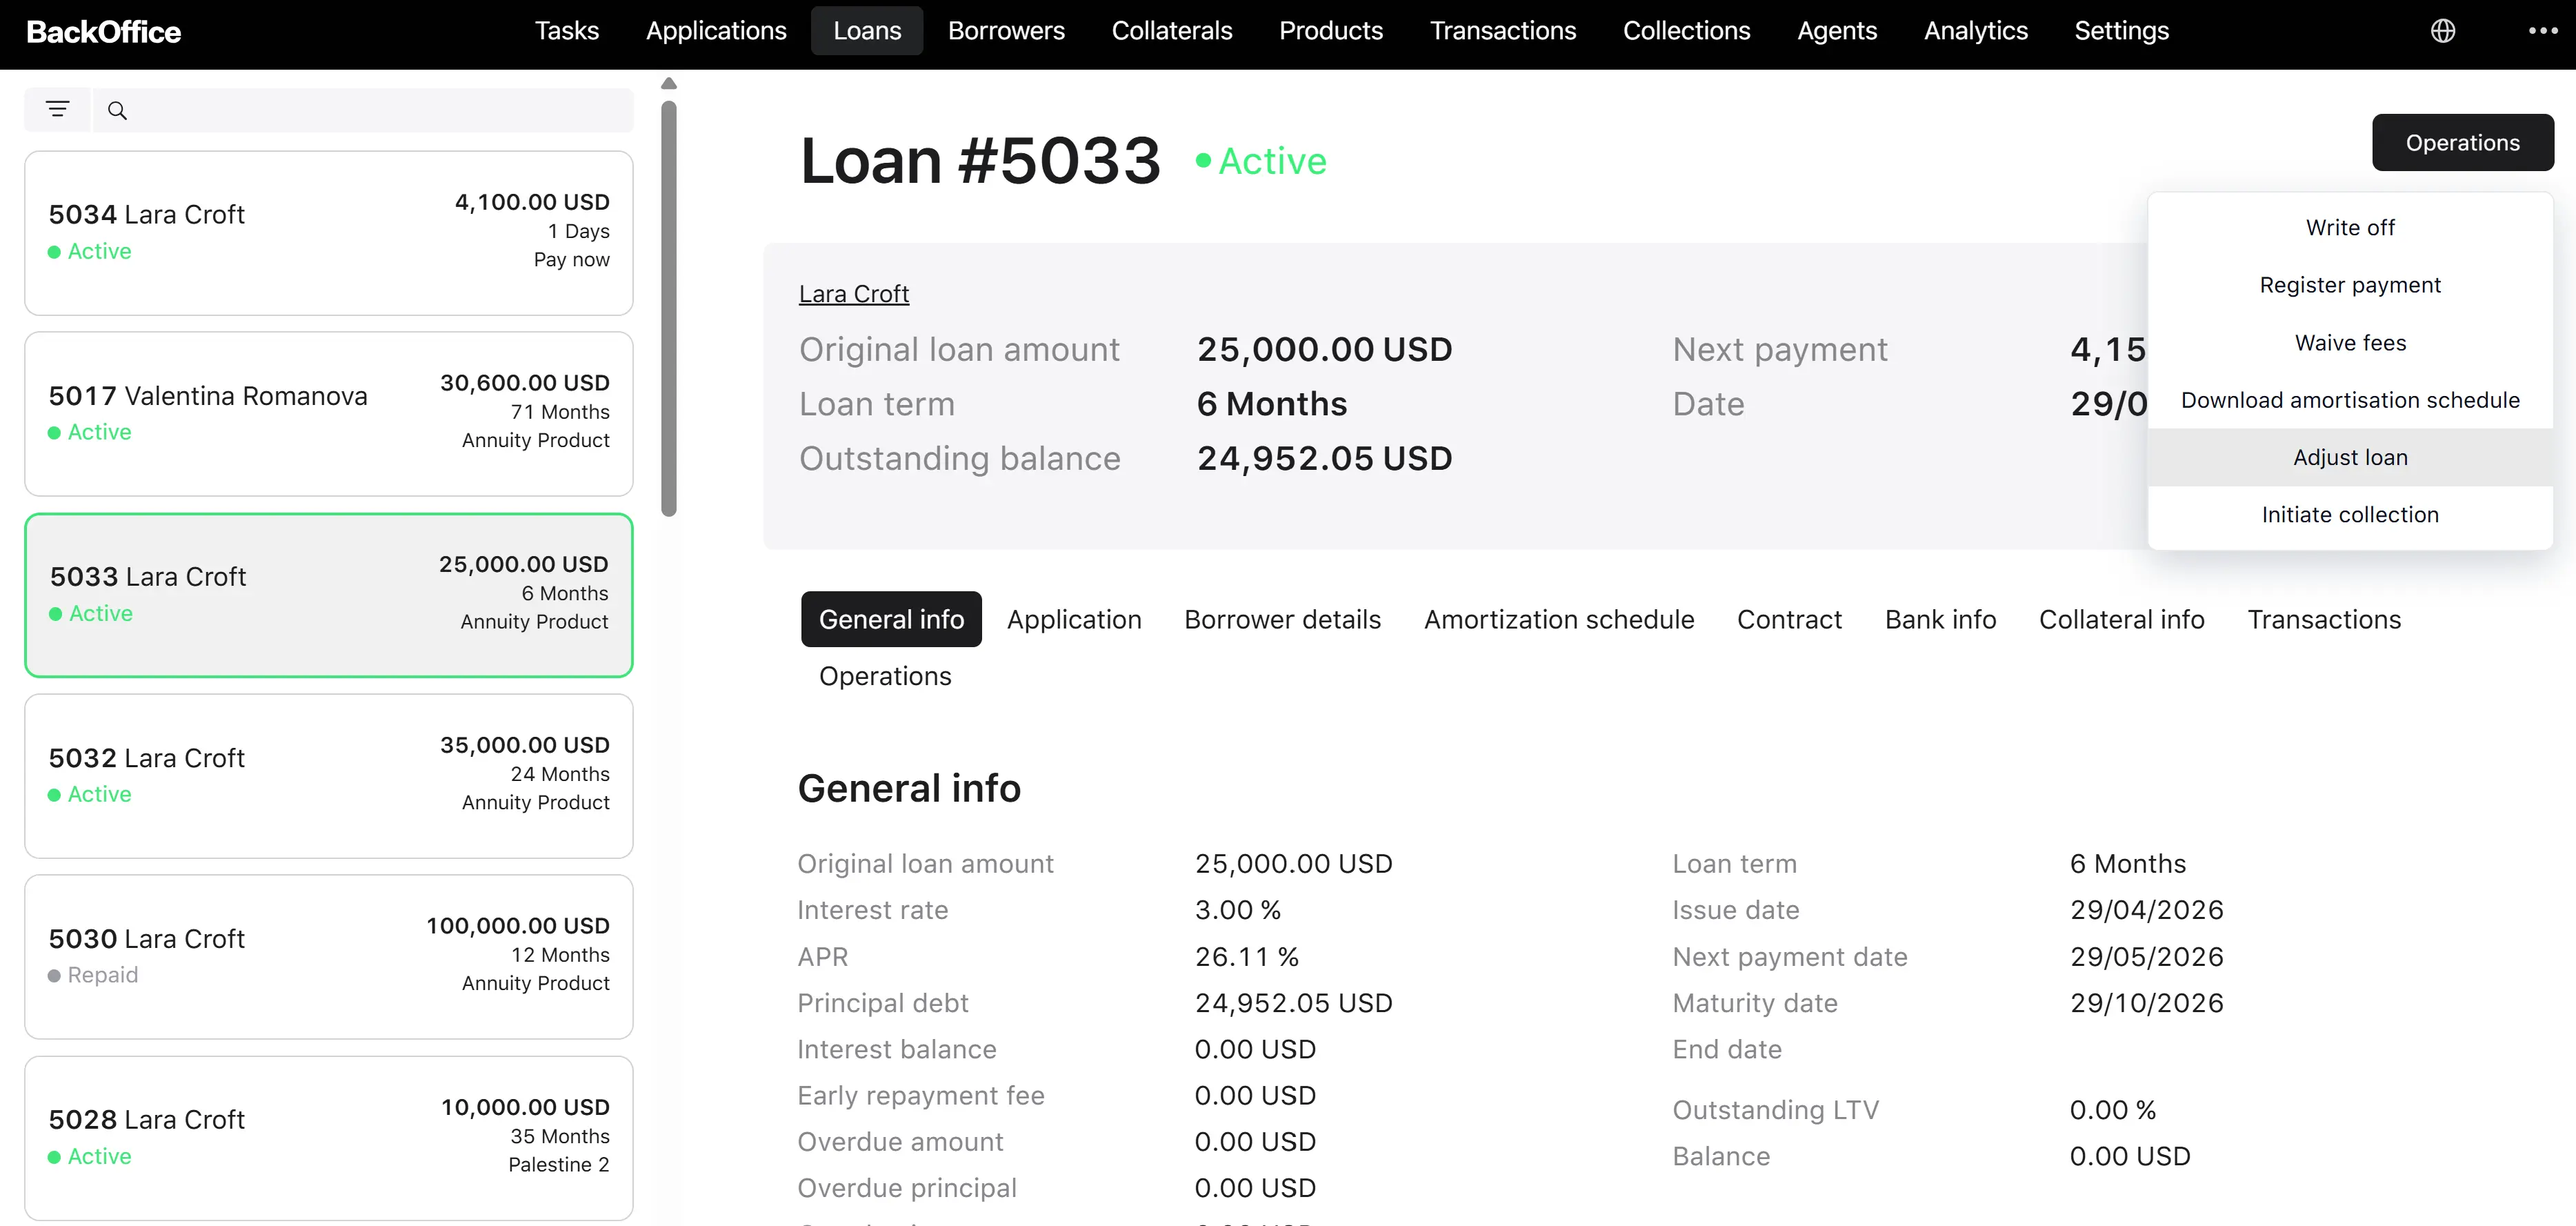Open loan 5032 Lara Croft card
The height and width of the screenshot is (1226, 2576).
(x=329, y=776)
